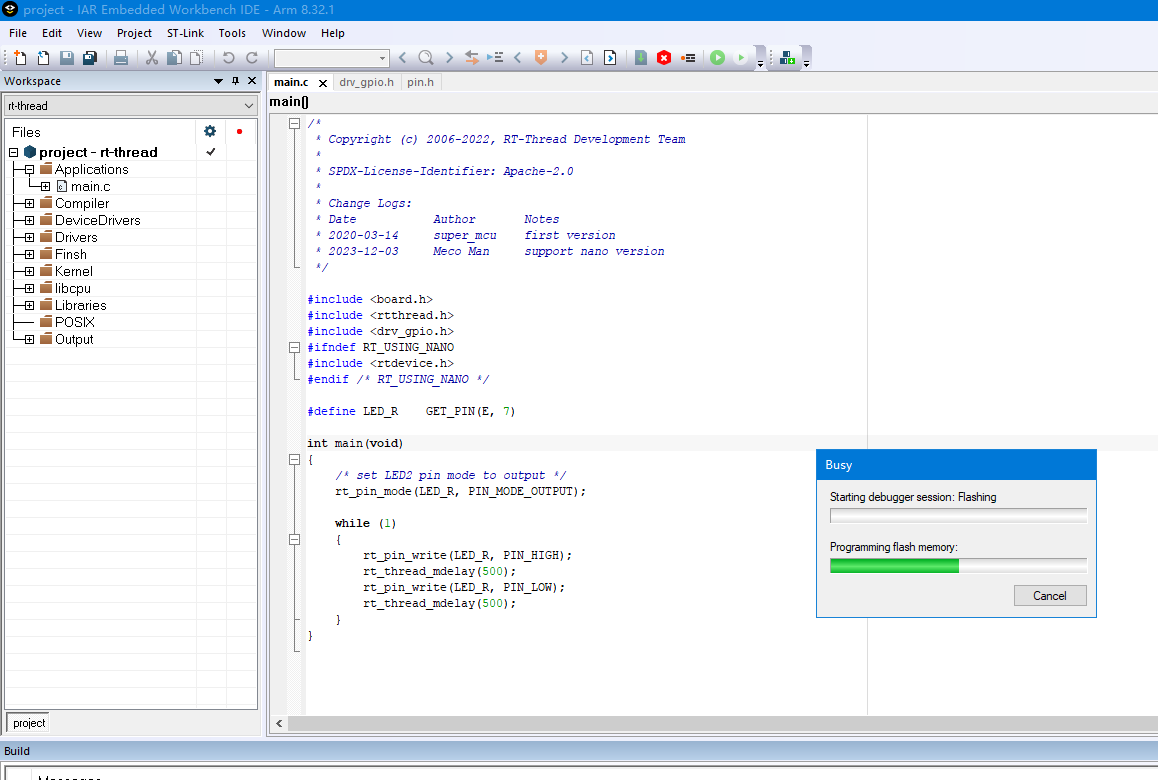This screenshot has width=1158, height=780.
Task: Click the Save All toolbar icon
Action: (90, 58)
